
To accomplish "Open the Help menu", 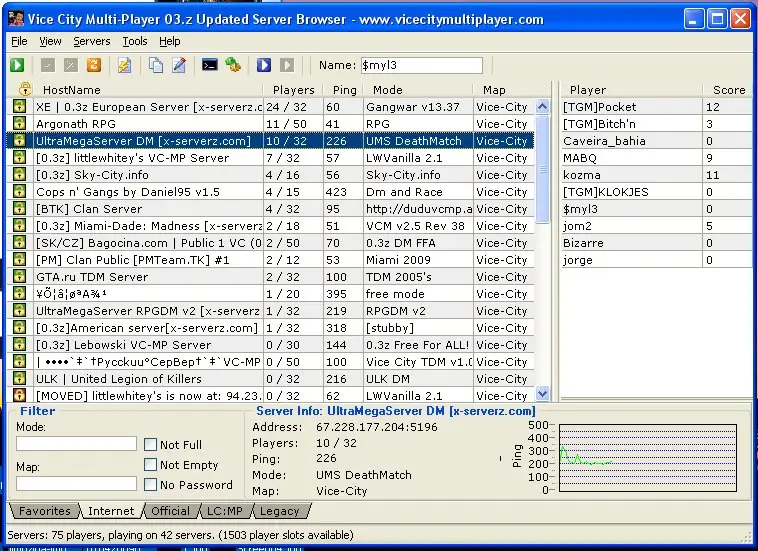I will coord(170,42).
